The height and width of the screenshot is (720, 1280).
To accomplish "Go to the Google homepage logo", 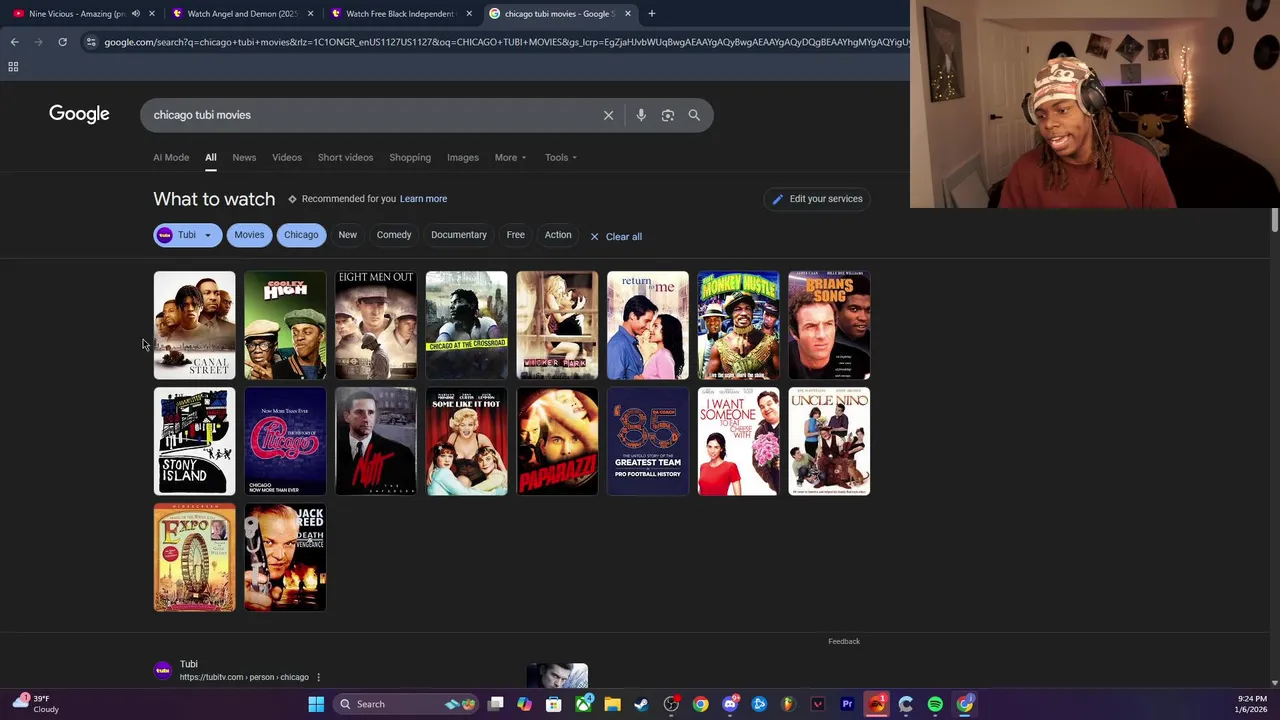I will (x=79, y=114).
